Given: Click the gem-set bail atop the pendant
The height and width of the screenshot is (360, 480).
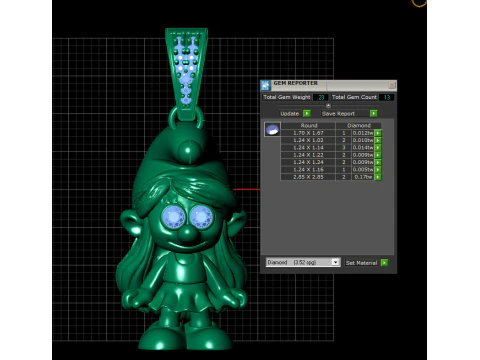Looking at the screenshot, I should pyautogui.click(x=186, y=74).
